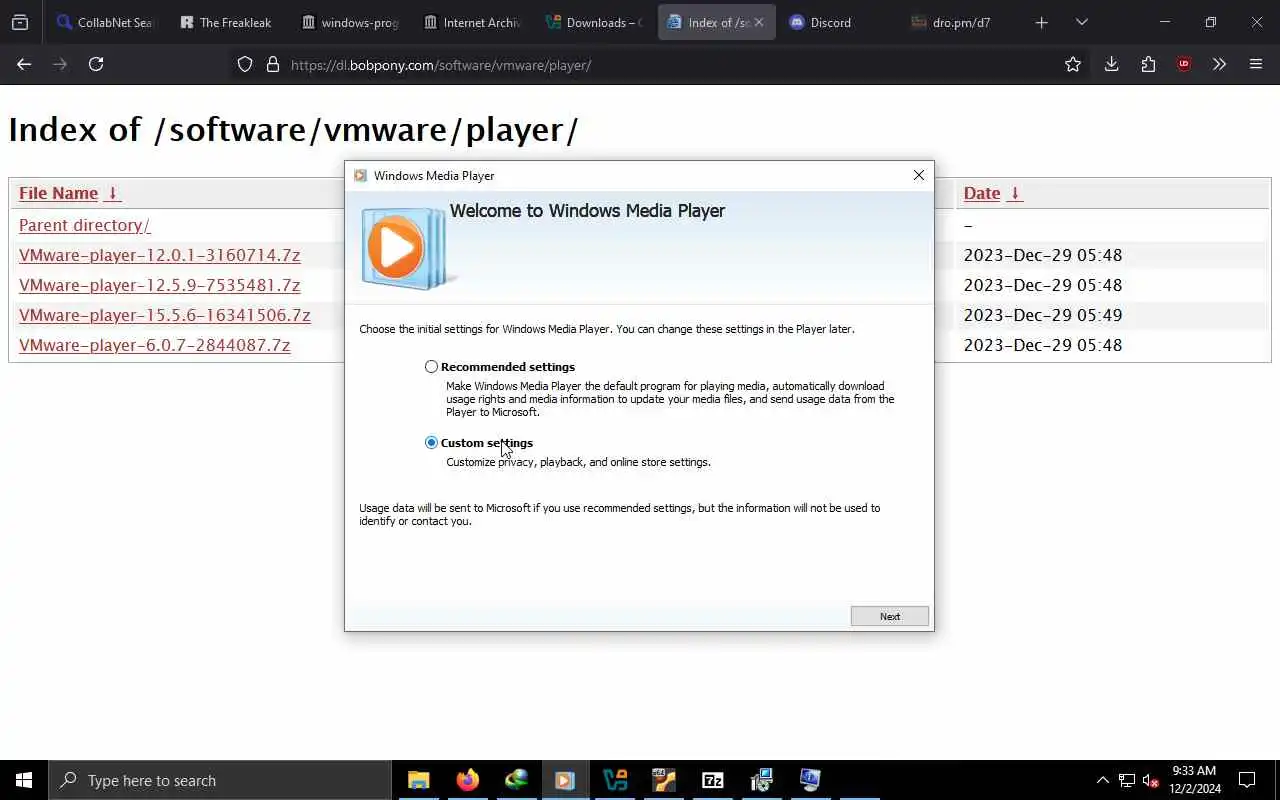Switch to the Downloads tab
Image resolution: width=1280 pixels, height=800 pixels.
(593, 22)
